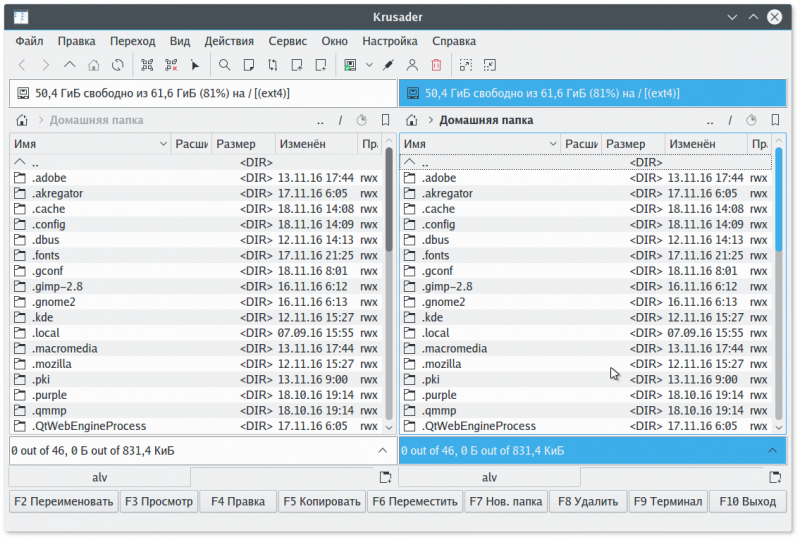Click F9 Терминал button
Viewport: 800px width, 540px height.
(668, 502)
